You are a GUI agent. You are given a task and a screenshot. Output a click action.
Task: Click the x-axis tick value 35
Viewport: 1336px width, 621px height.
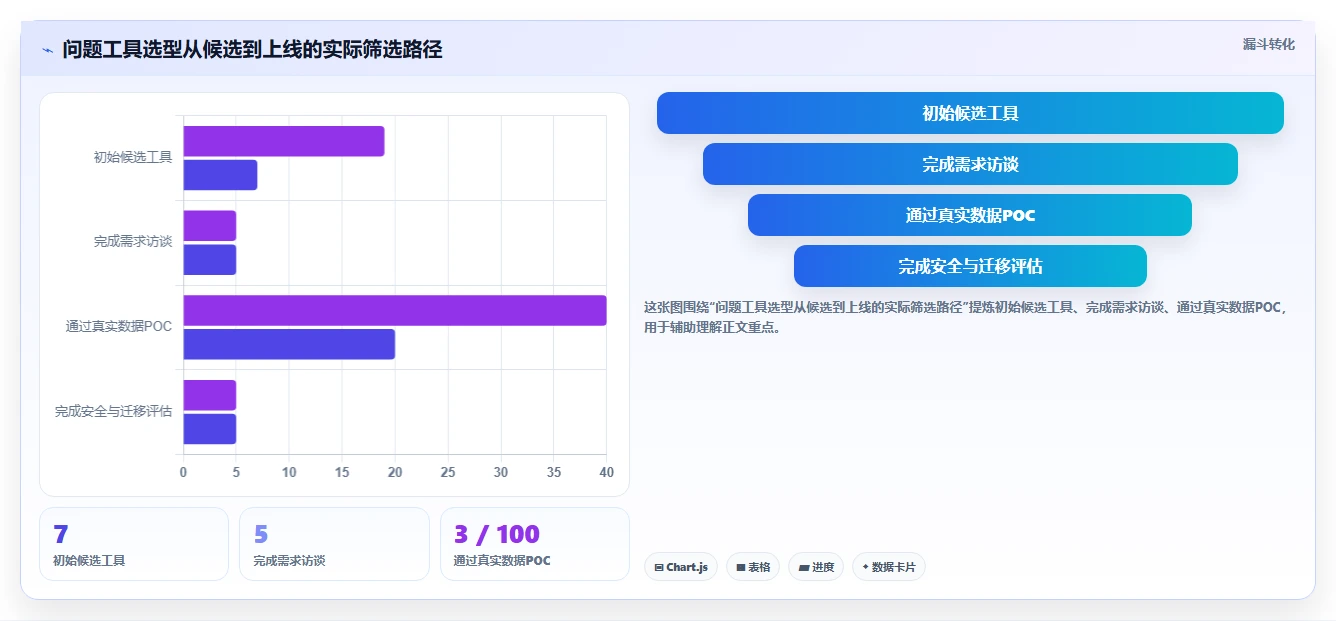554,472
